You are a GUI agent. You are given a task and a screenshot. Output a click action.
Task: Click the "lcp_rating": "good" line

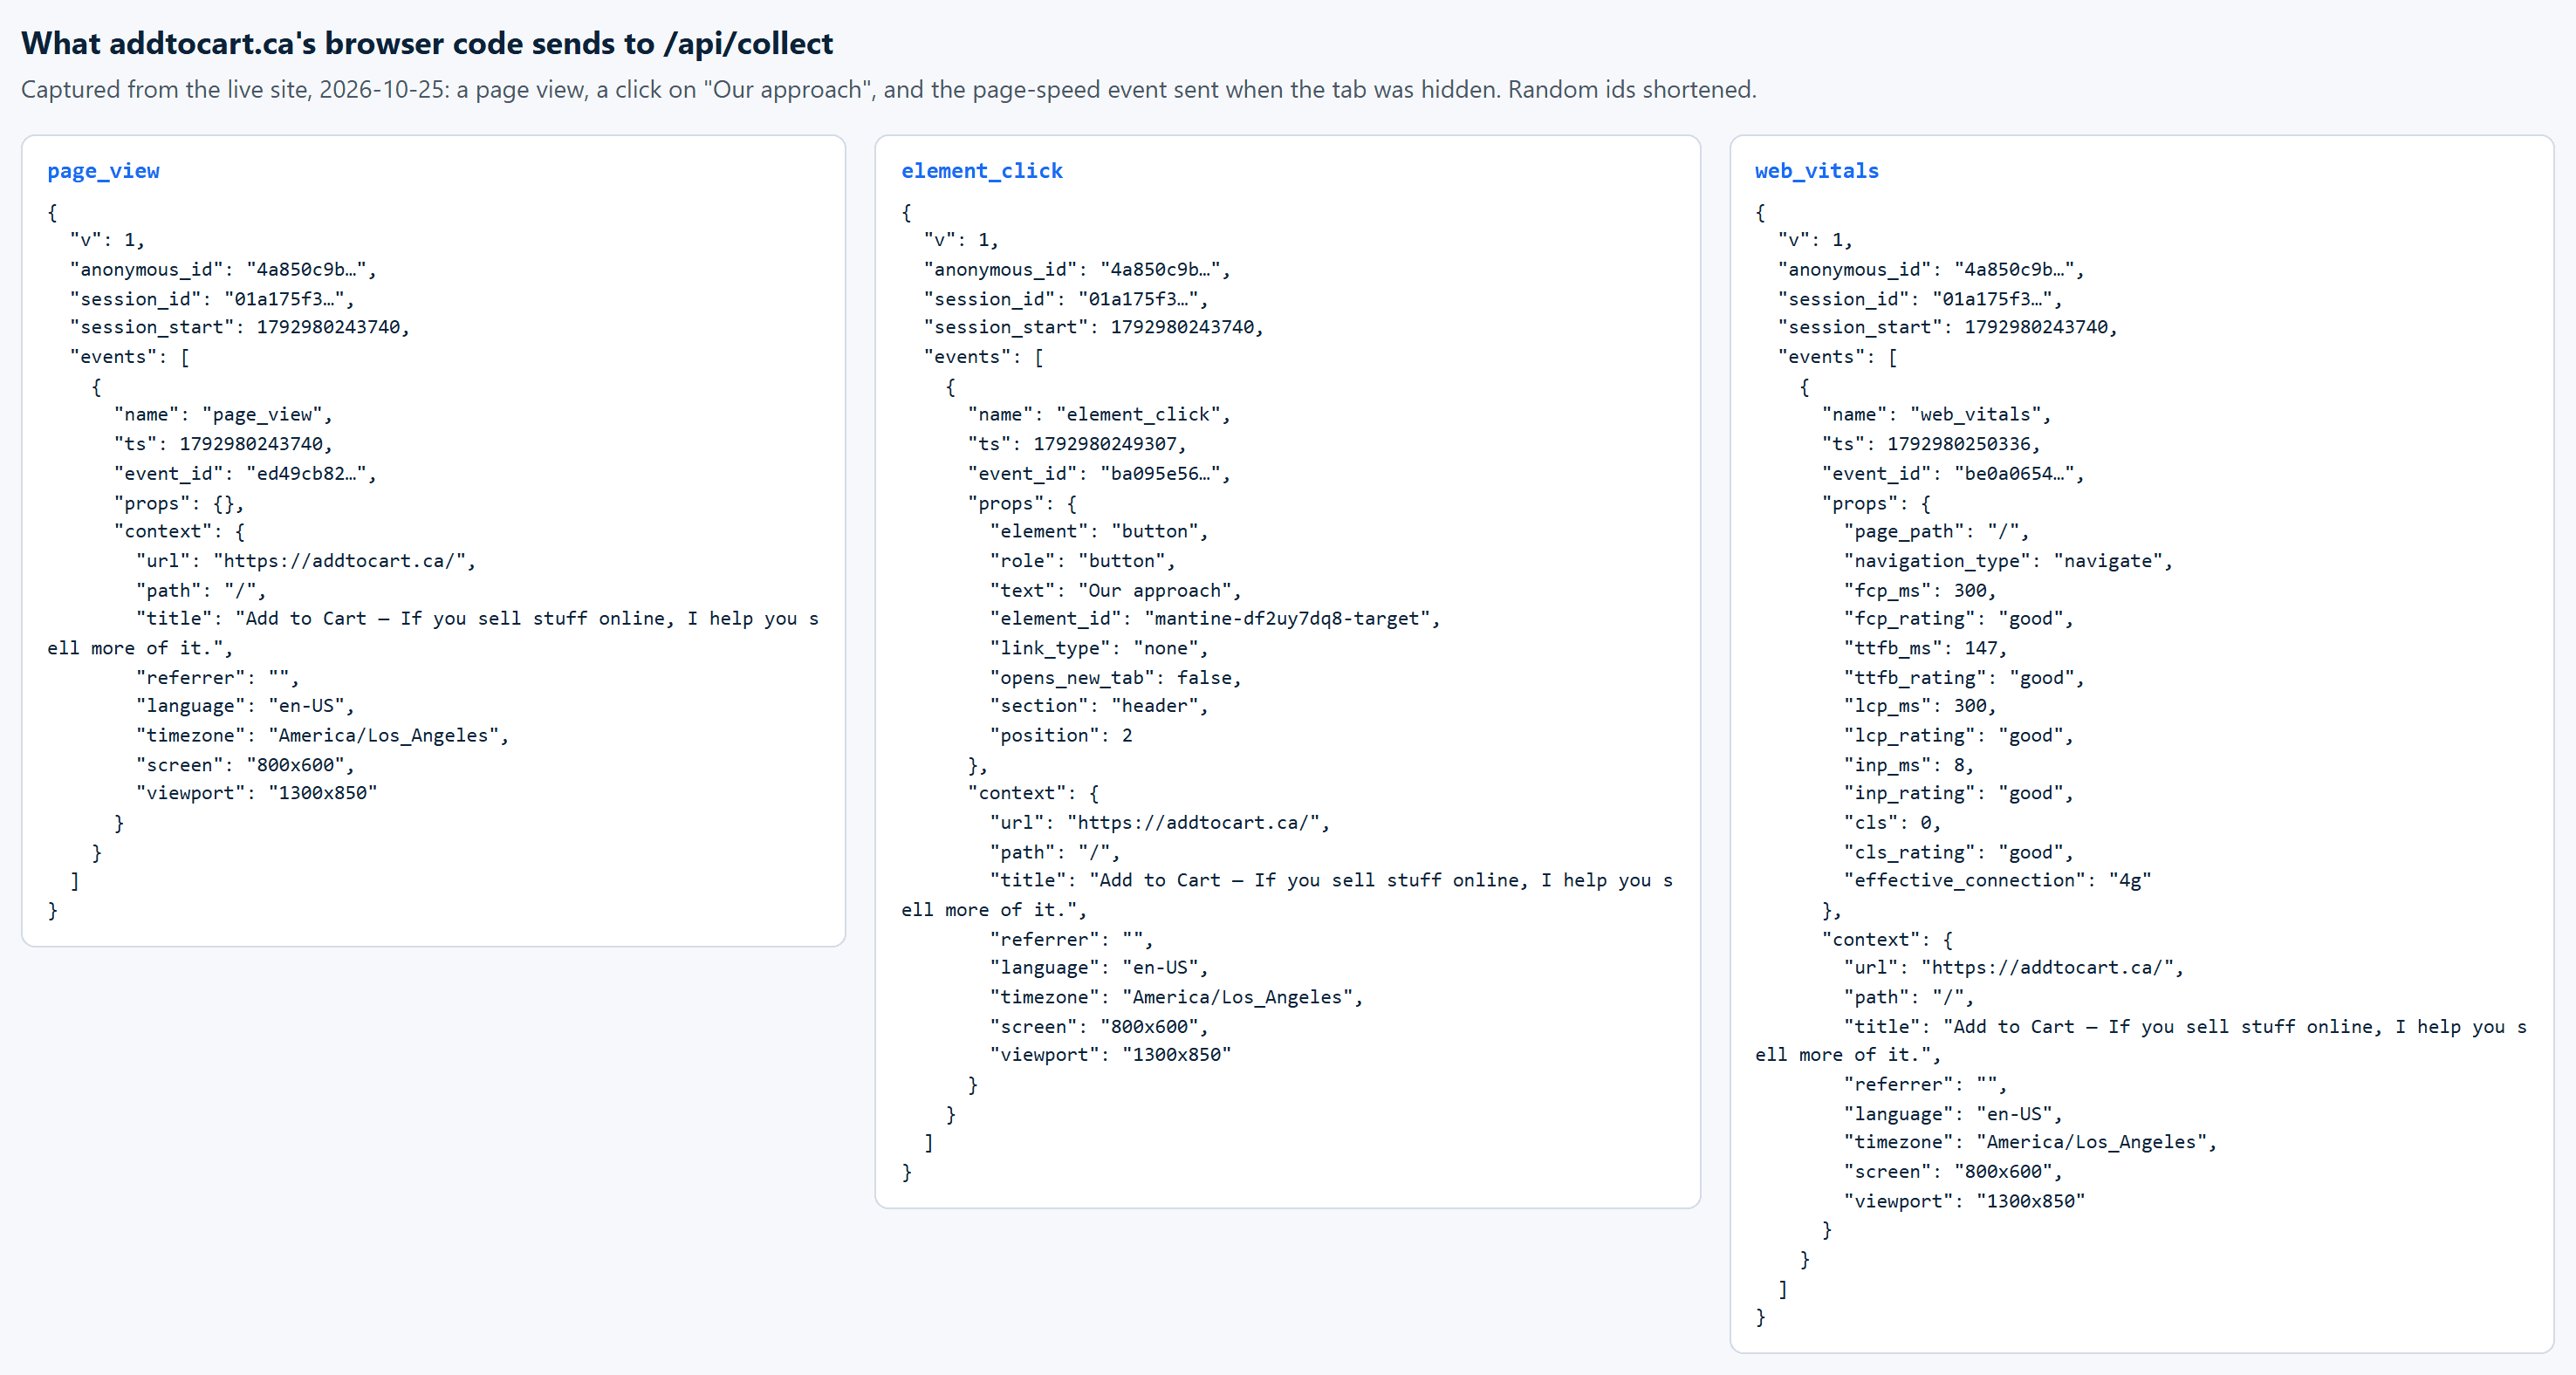coord(1958,735)
